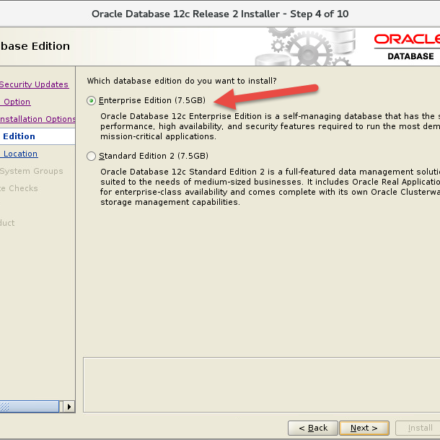This screenshot has height=440, width=440.
Task: Click the Standard Edition 2 (7.5GB) label
Action: click(154, 156)
